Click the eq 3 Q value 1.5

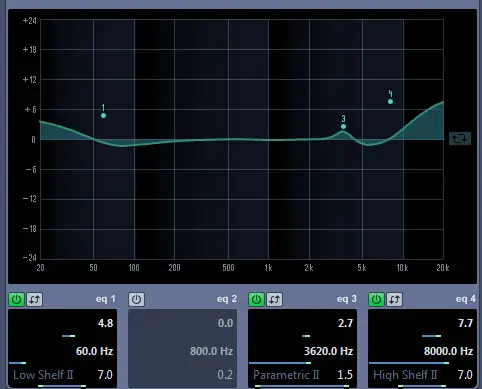tap(345, 375)
